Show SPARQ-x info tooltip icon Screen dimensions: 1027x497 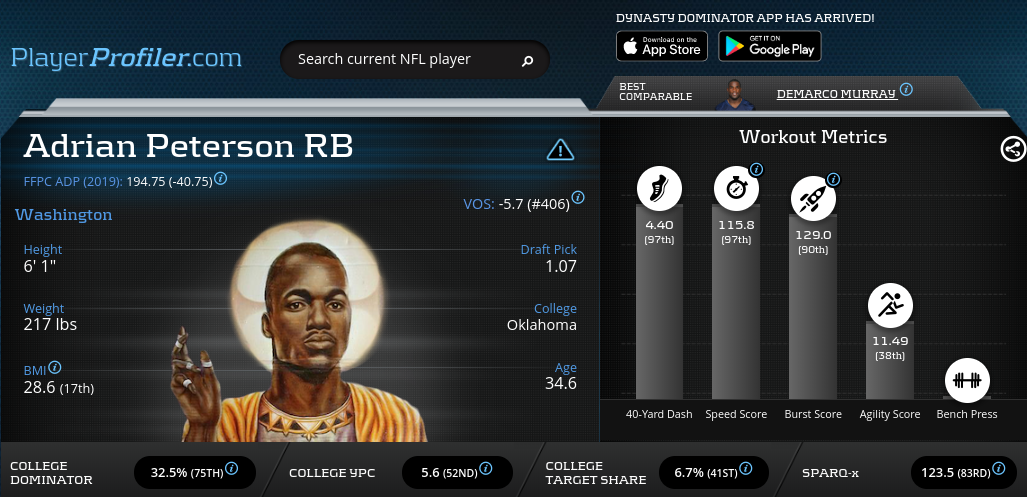(x=998, y=468)
